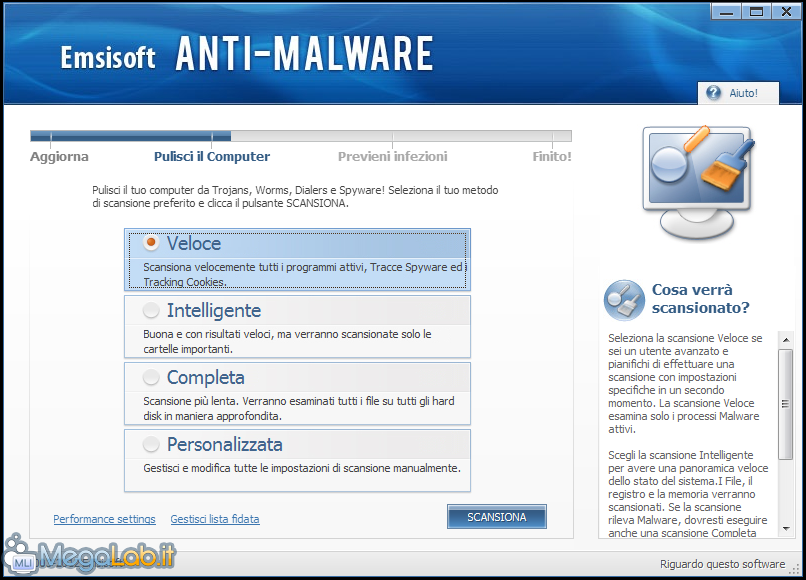
Task: Minimize the Emsisoft window
Action: 726,11
